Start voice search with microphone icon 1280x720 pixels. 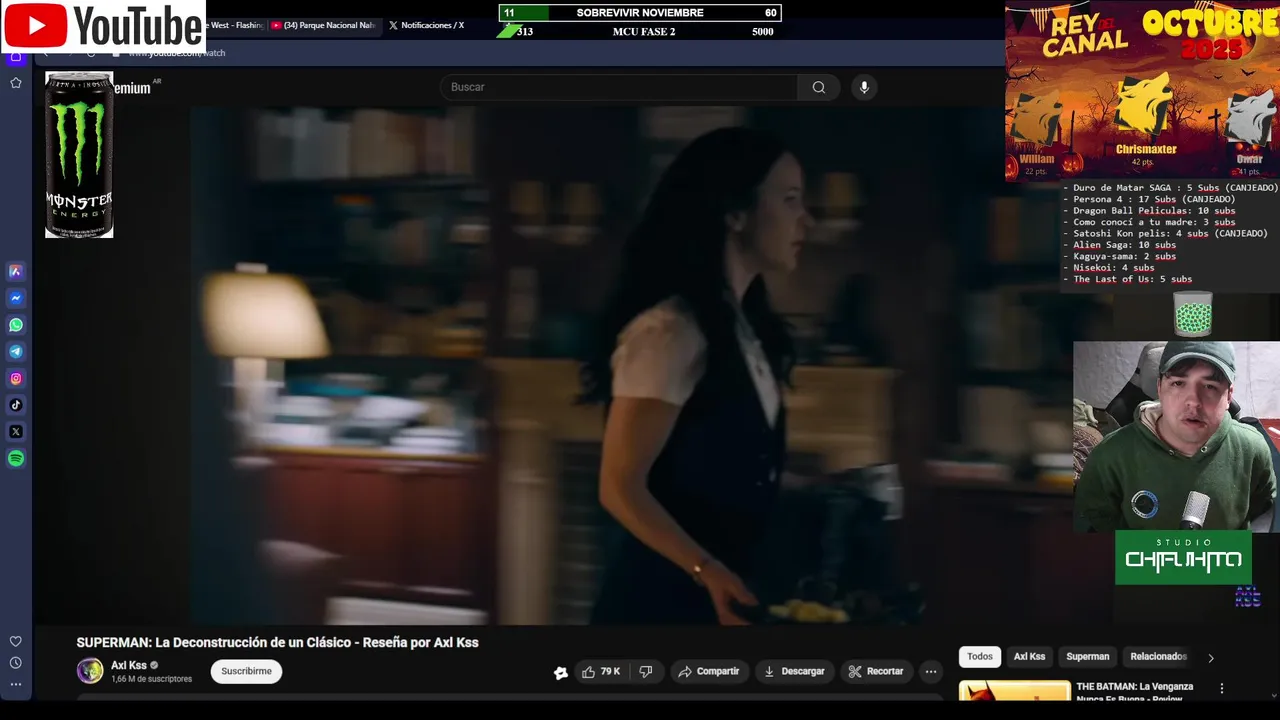coord(864,87)
